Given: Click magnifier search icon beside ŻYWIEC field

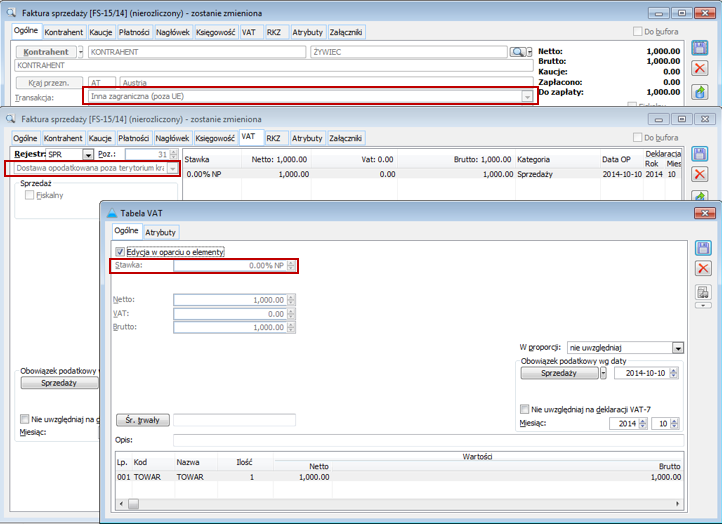Looking at the screenshot, I should [517, 51].
